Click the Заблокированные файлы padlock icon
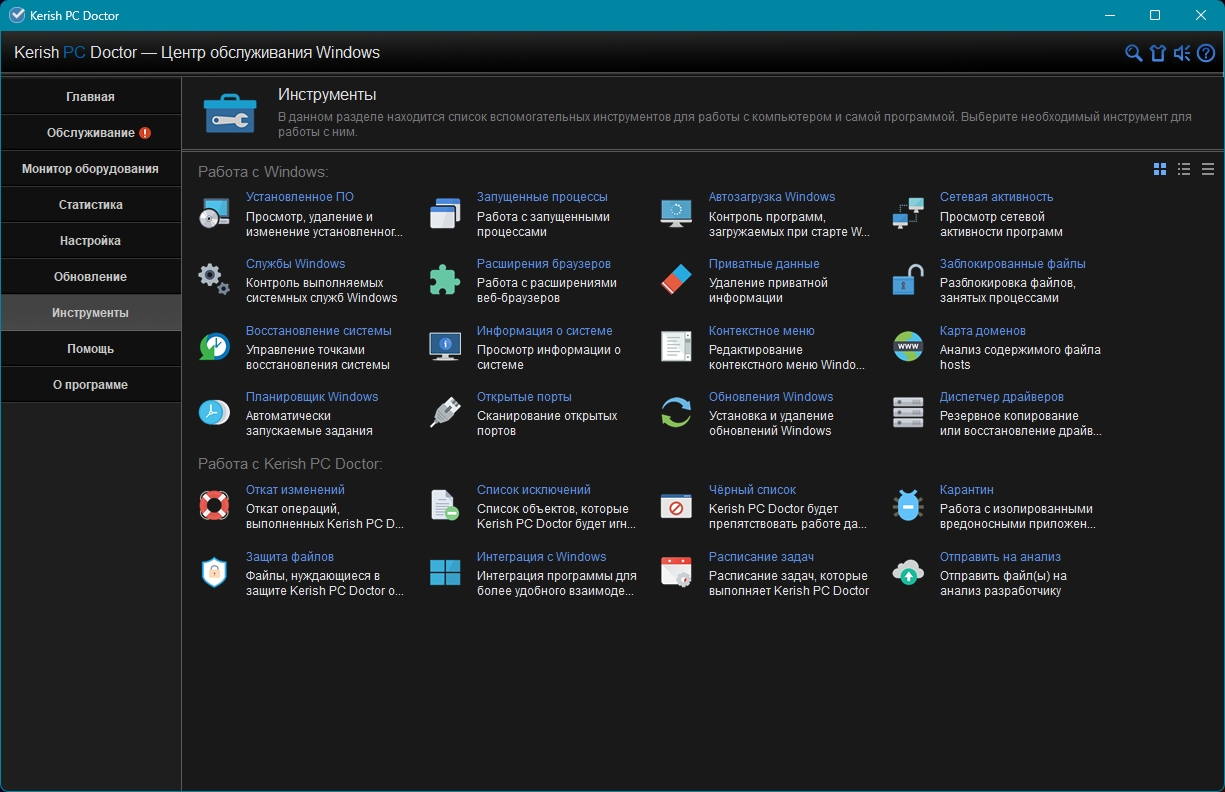Viewport: 1225px width, 792px height. [x=908, y=280]
